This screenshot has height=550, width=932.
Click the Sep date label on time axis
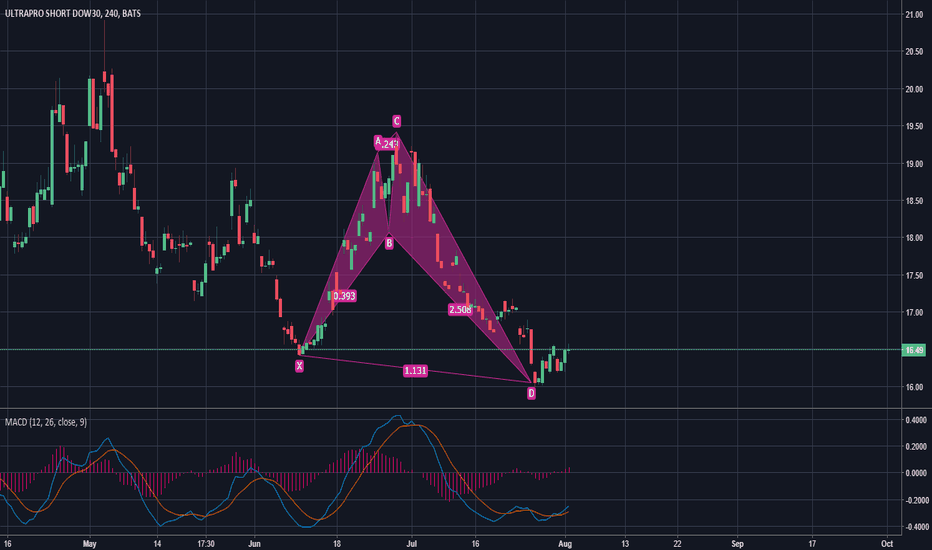click(x=737, y=543)
